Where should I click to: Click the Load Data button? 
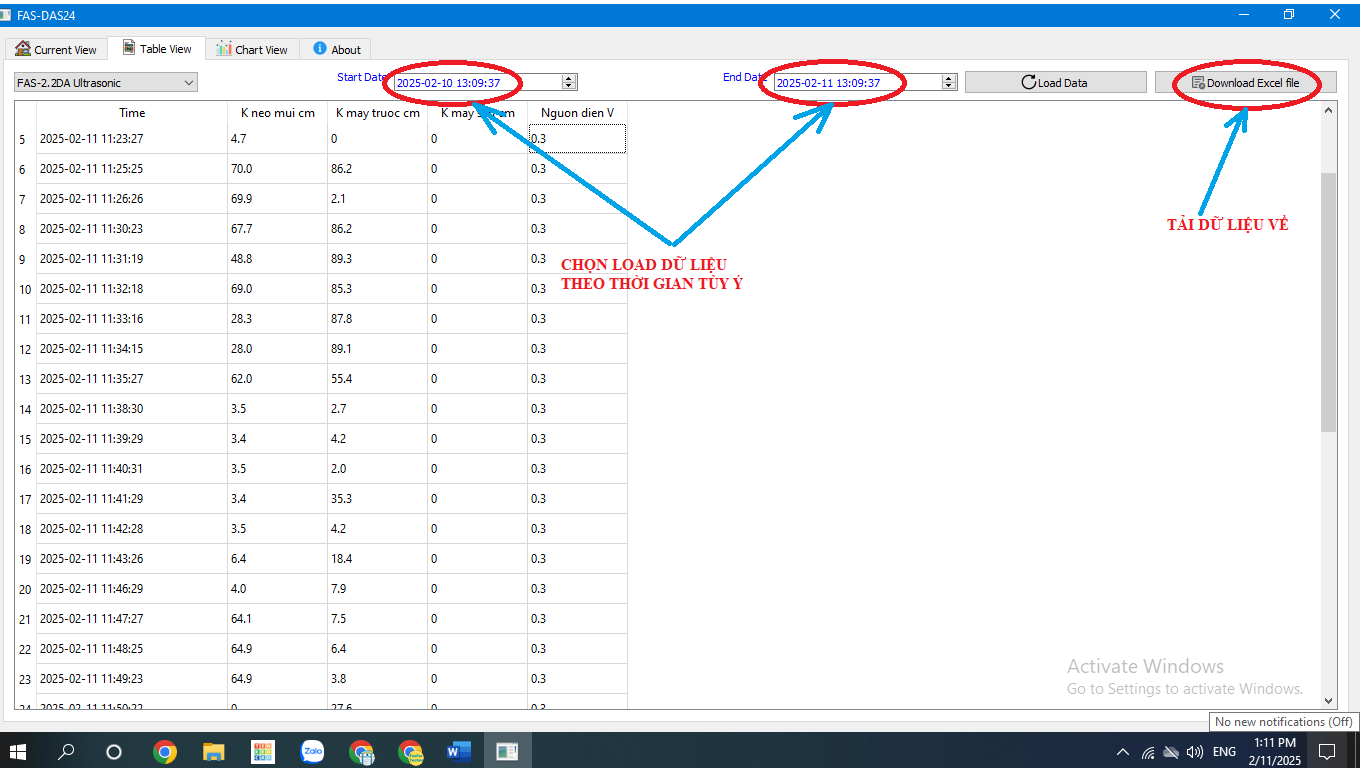click(x=1055, y=83)
